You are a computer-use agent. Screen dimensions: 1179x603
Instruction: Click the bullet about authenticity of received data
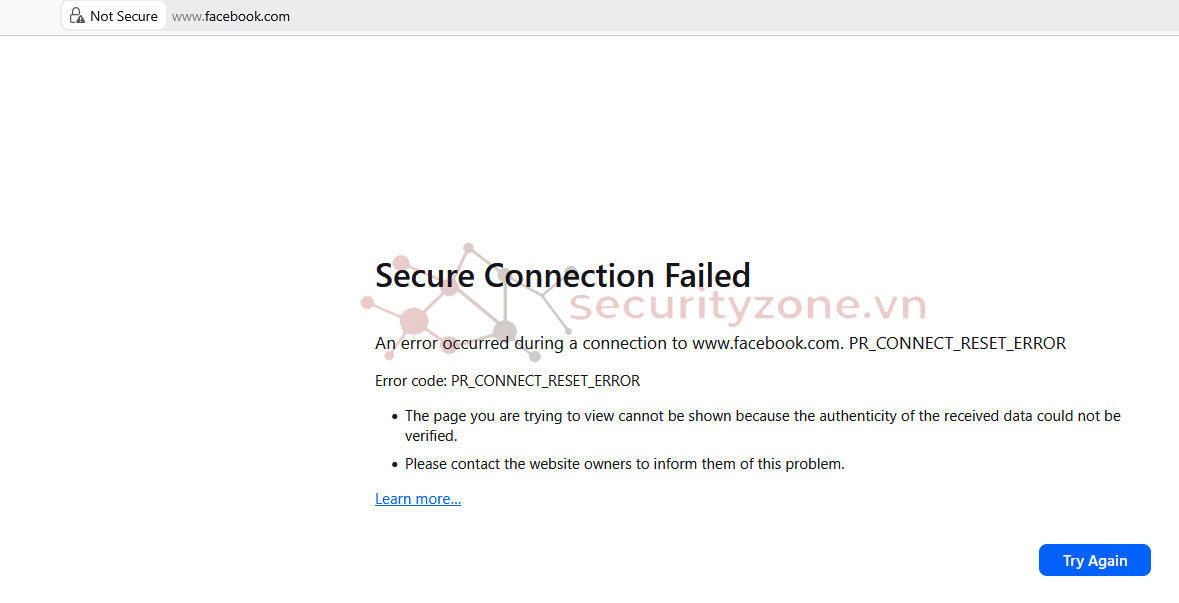(762, 416)
